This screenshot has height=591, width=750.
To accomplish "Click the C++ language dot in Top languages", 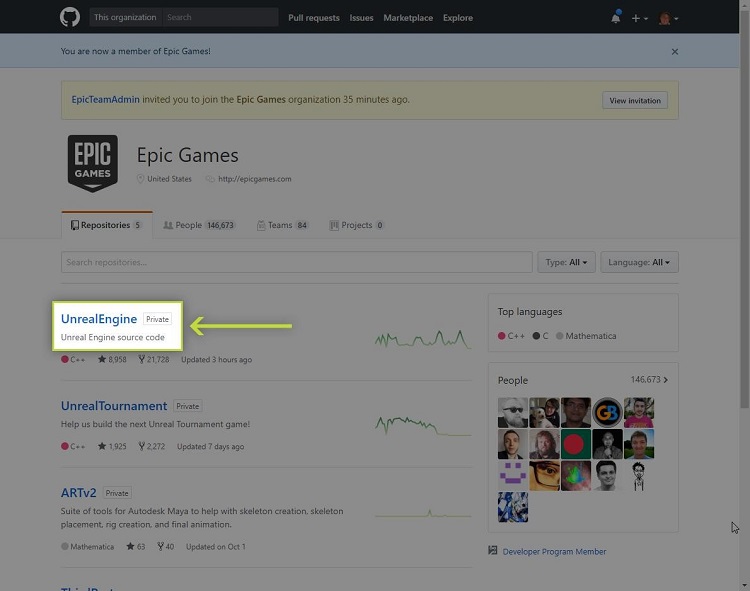I will click(x=501, y=336).
